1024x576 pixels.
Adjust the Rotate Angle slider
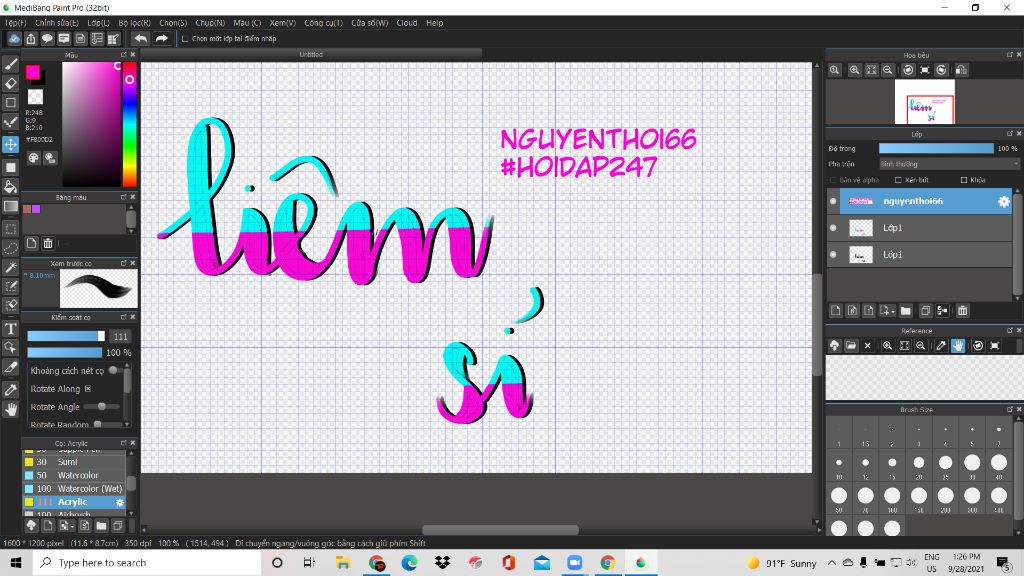coord(100,407)
